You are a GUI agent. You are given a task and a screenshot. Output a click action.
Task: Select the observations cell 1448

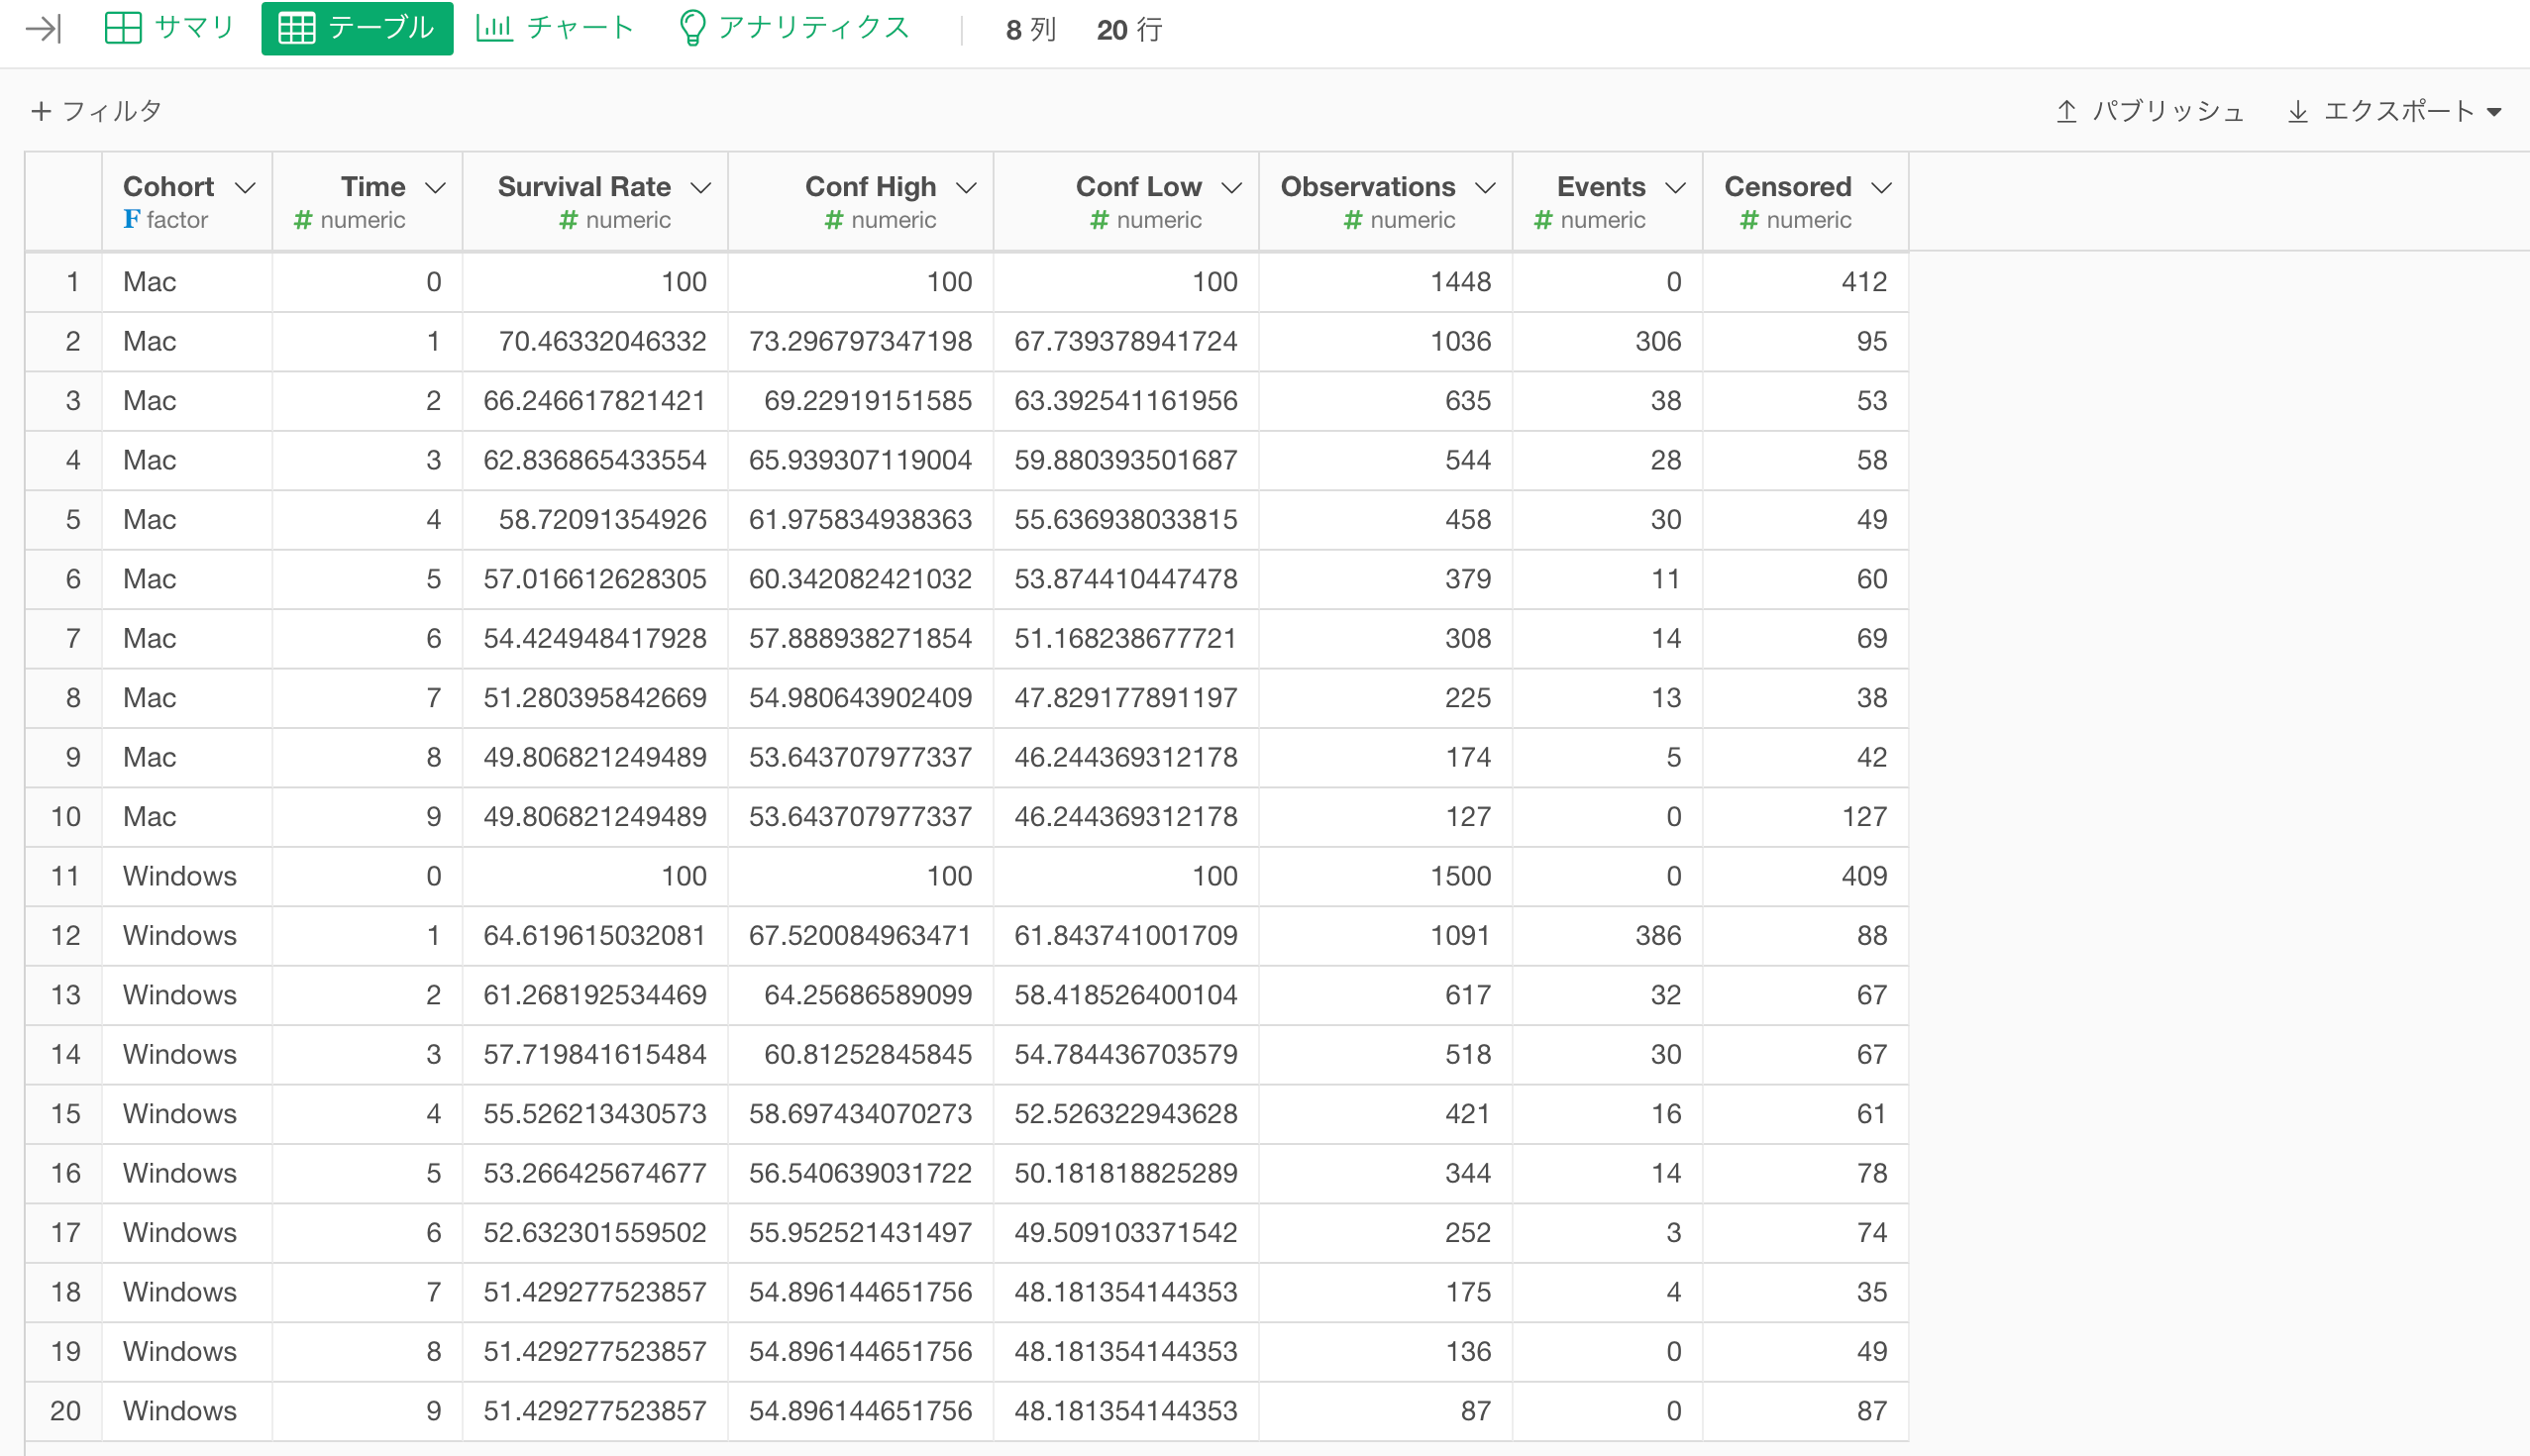point(1385,282)
